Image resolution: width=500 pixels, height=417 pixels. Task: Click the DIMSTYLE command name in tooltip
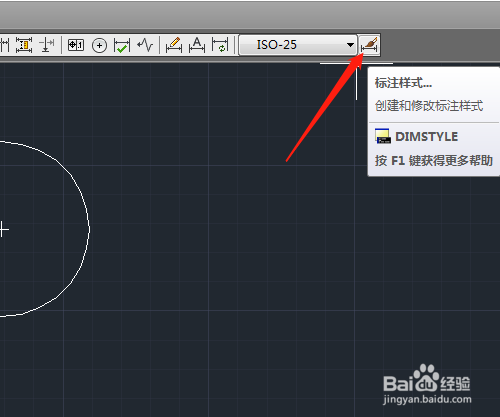426,137
